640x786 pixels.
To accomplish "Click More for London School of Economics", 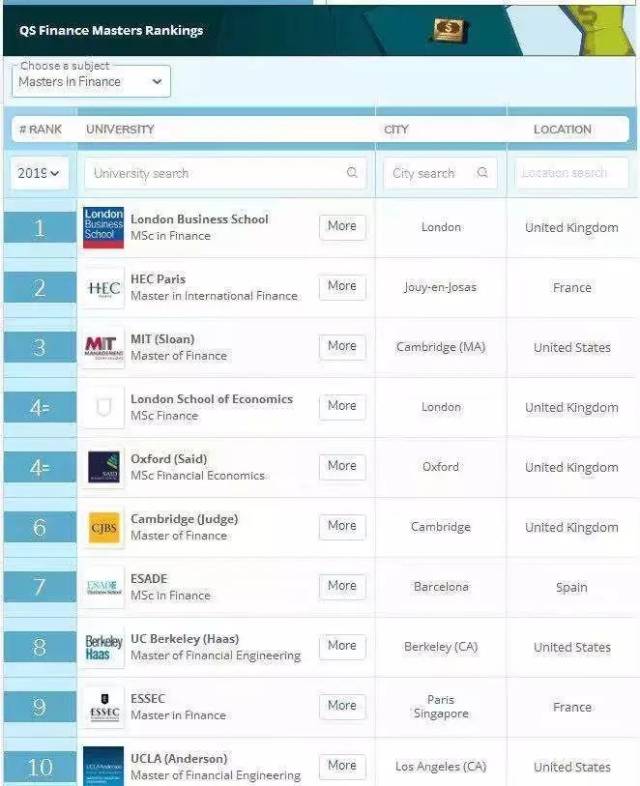I will click(x=342, y=406).
